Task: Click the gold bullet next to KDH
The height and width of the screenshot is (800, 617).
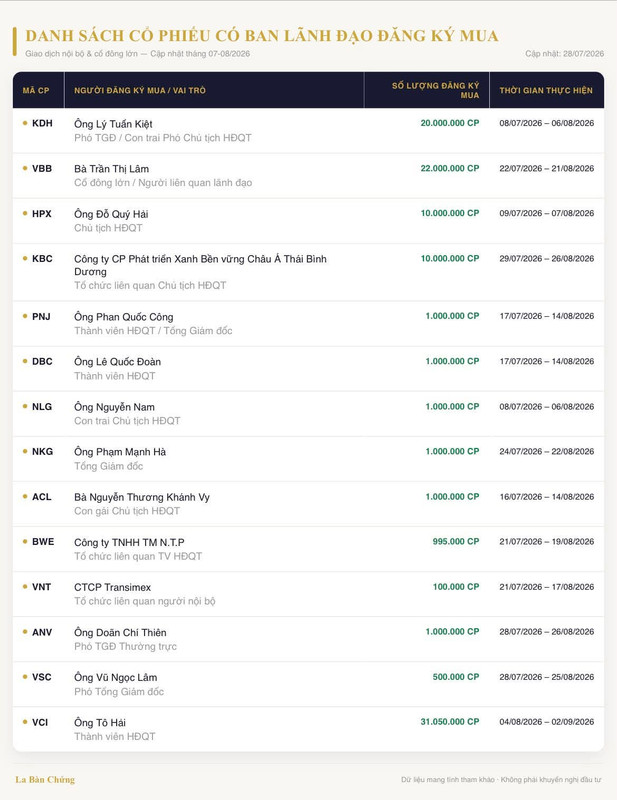Action: (25, 123)
